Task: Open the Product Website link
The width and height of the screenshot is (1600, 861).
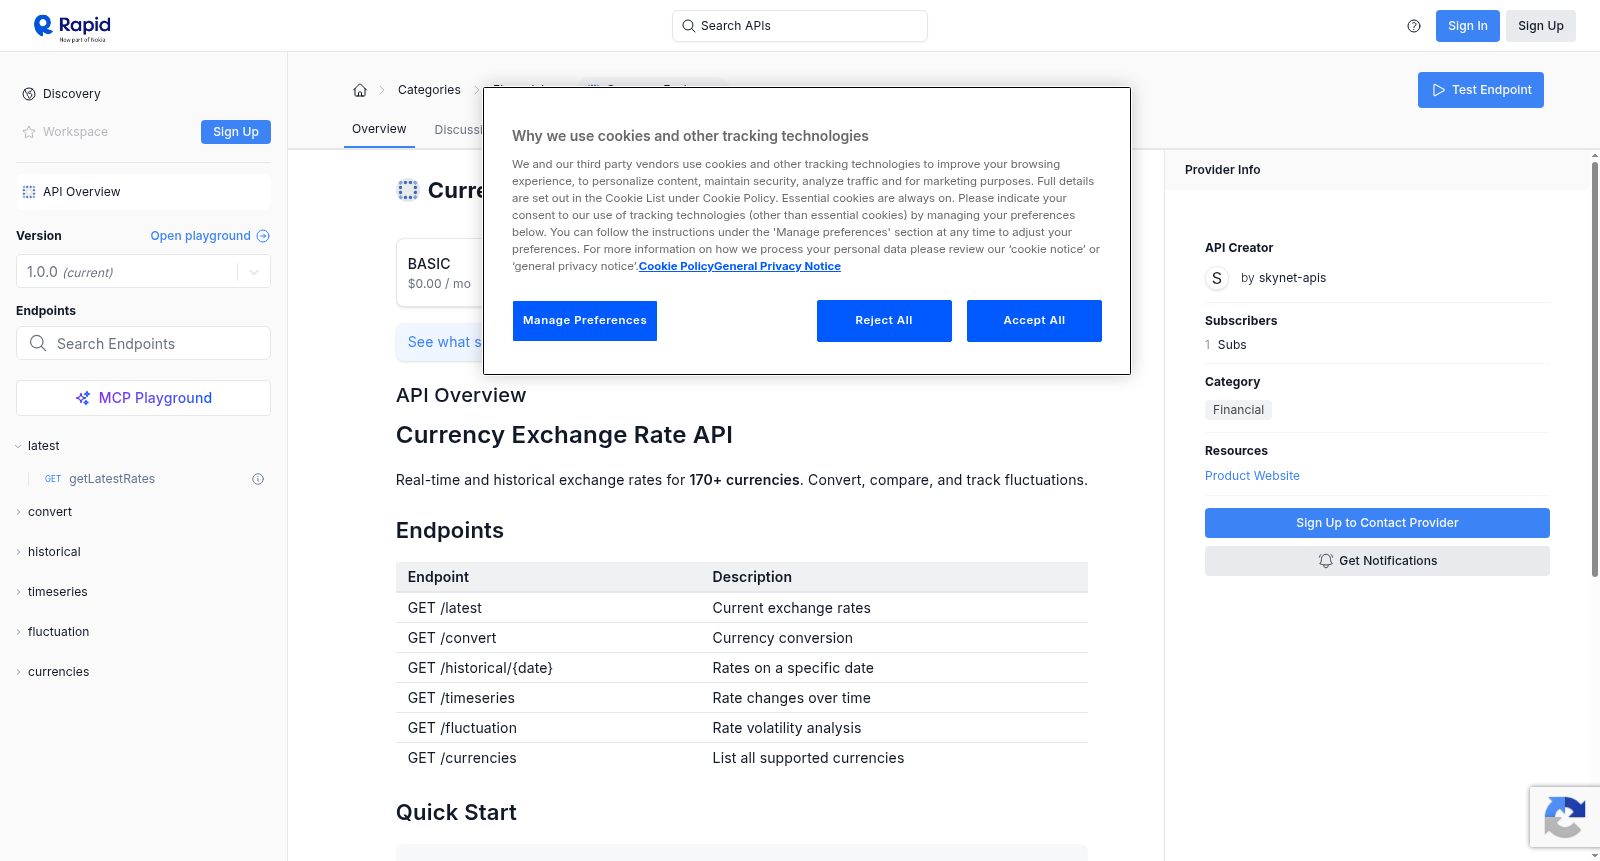Action: pyautogui.click(x=1252, y=476)
